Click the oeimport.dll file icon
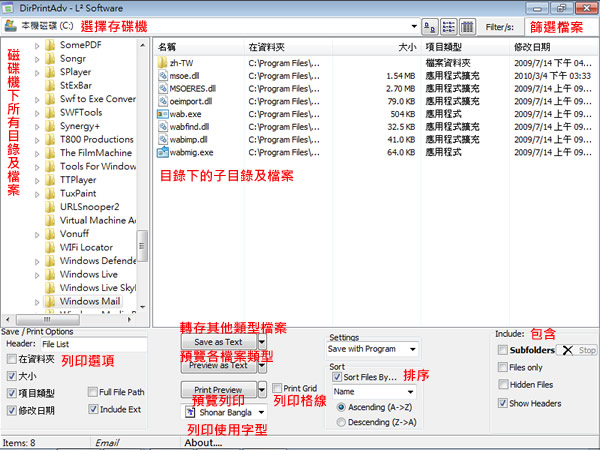 163,101
